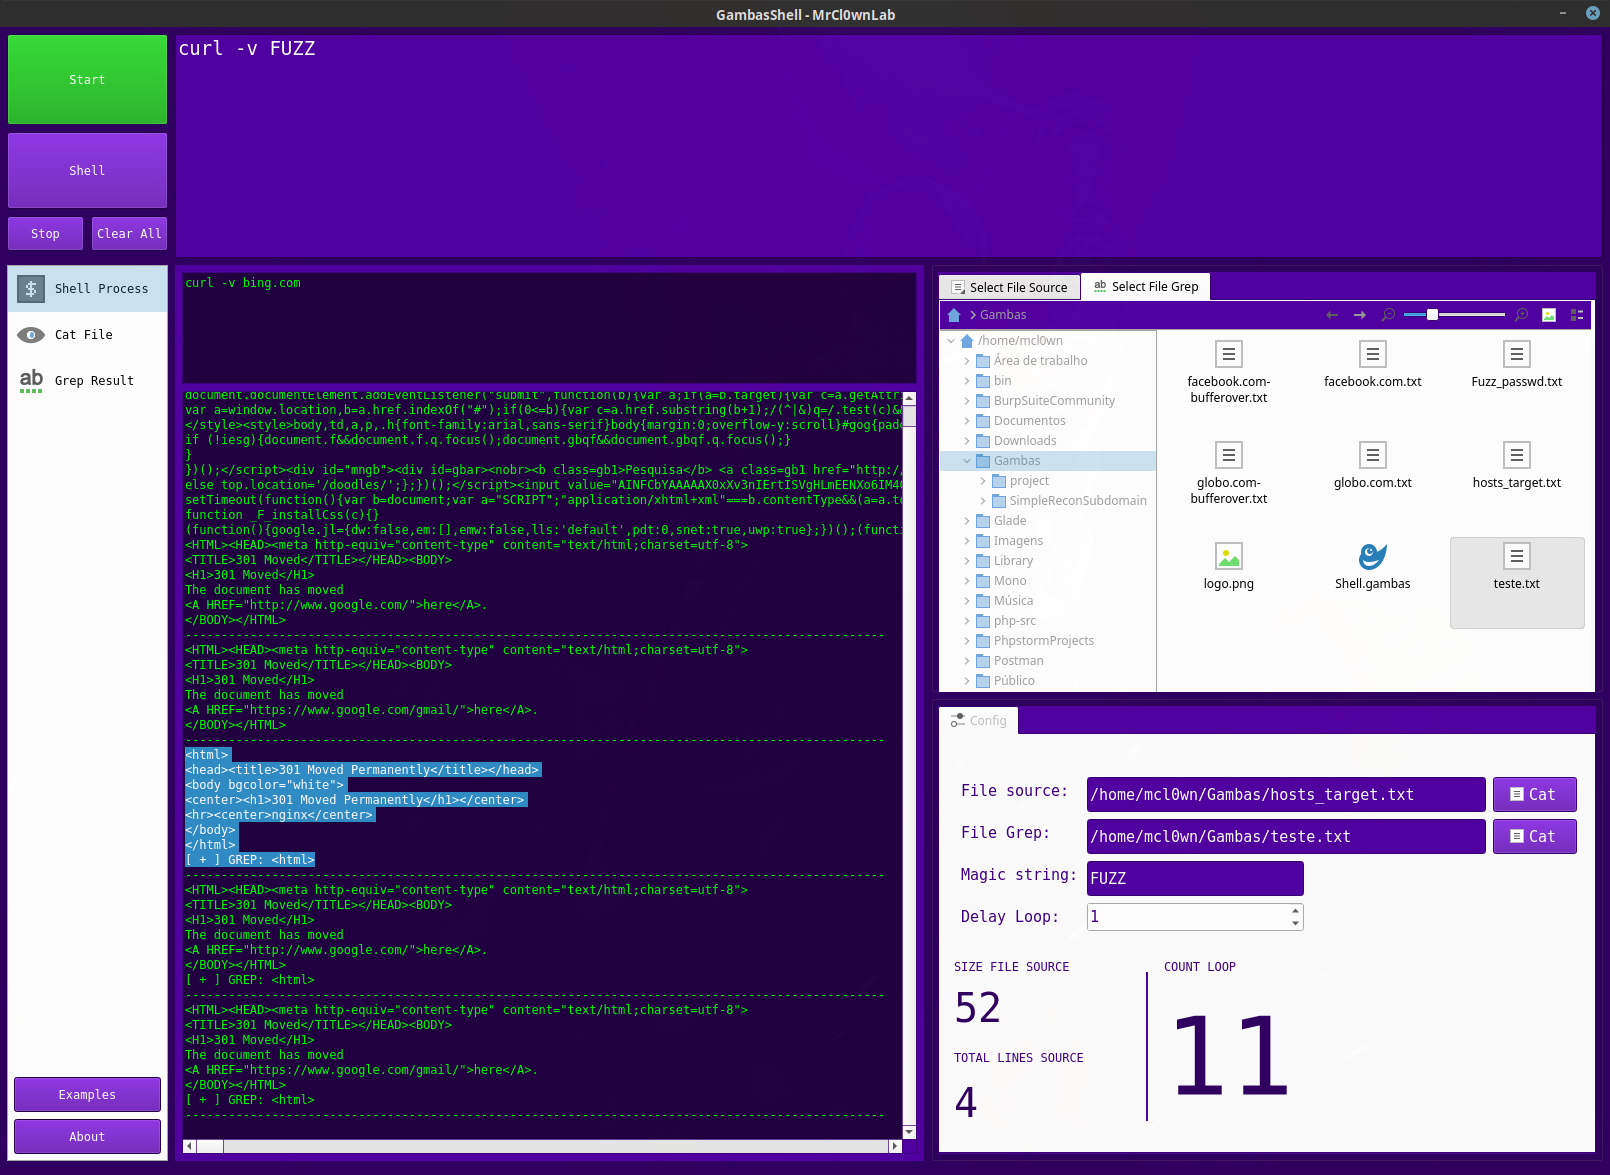
Task: Switch to Select File Grep tab
Action: pos(1146,287)
